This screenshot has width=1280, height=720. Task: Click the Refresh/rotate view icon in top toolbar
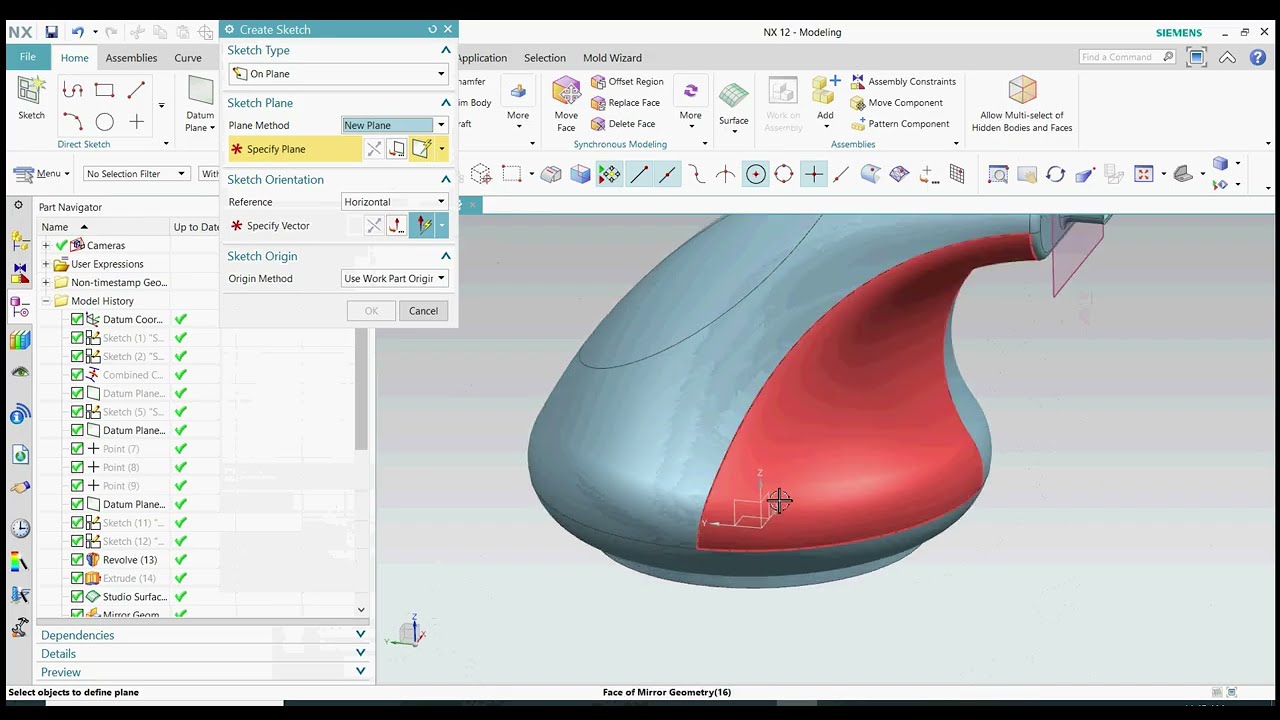coord(1055,174)
